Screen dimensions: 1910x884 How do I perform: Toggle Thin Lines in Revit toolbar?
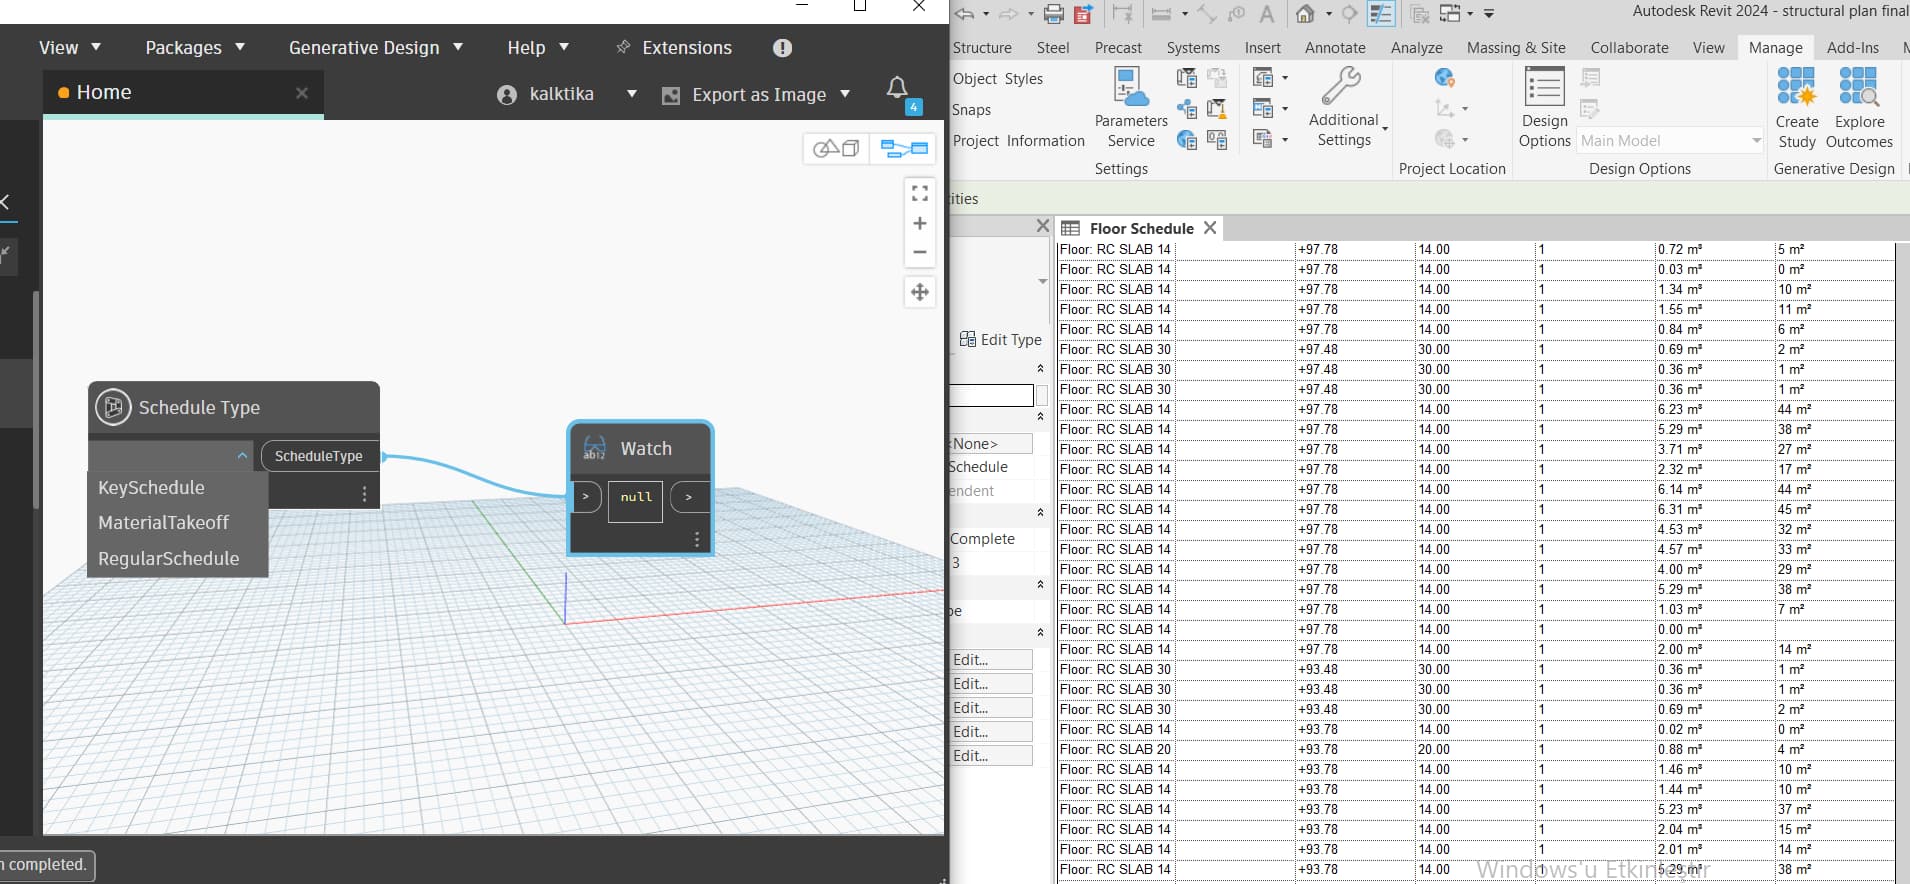1381,14
